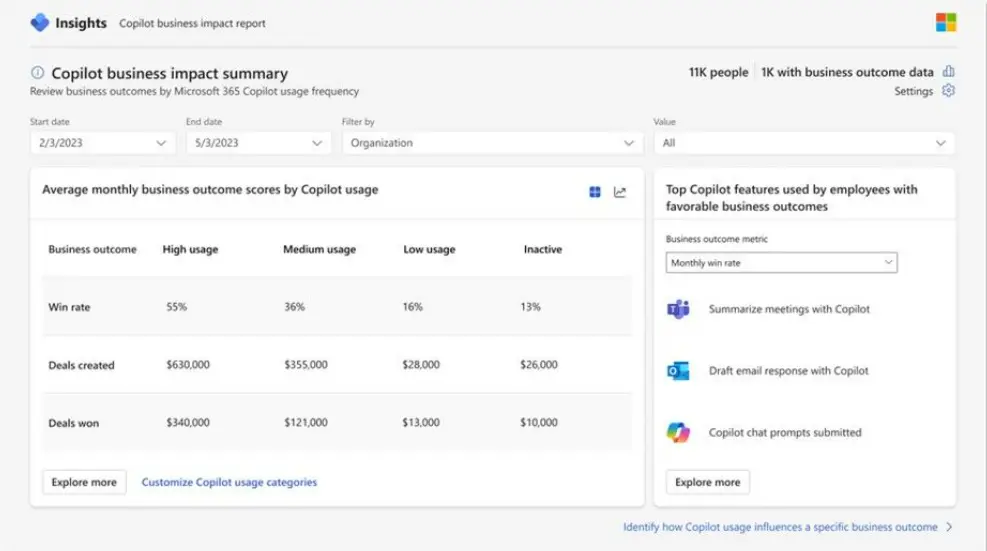Click the 11K people text
This screenshot has width=987, height=551.
718,72
